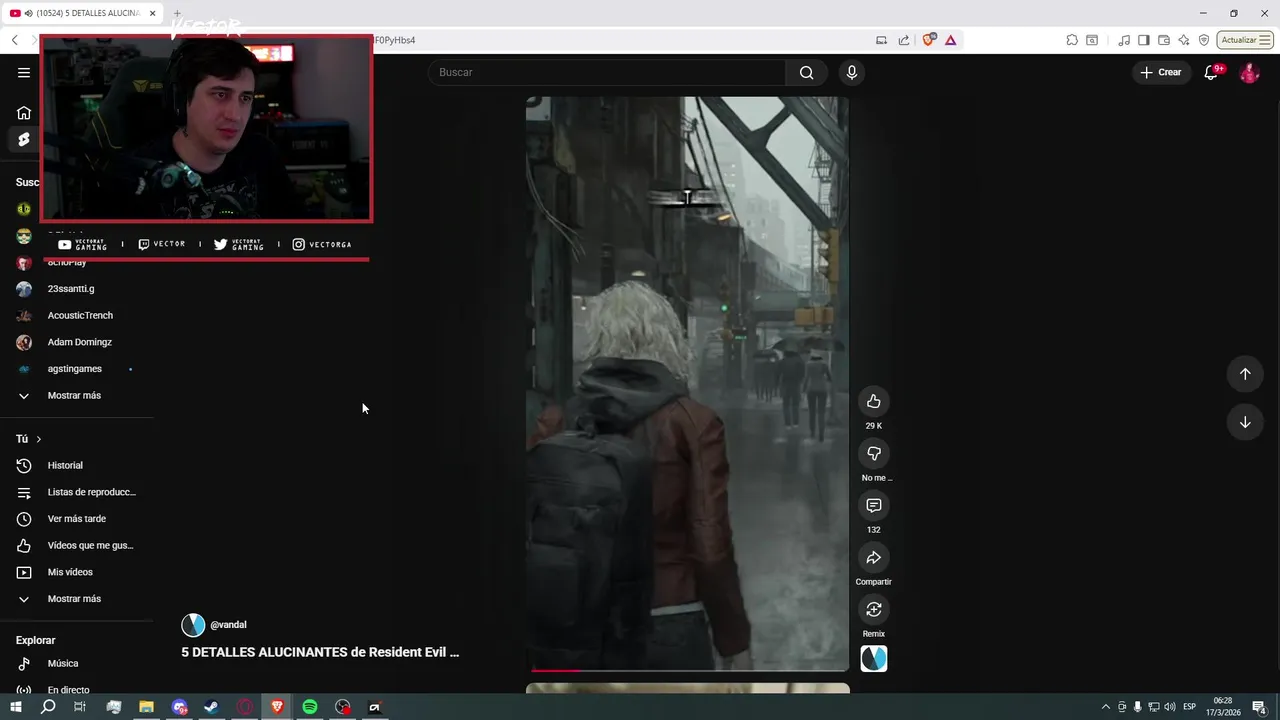This screenshot has height=720, width=1280.
Task: Open Brave VPN shield icon
Action: [1204, 40]
